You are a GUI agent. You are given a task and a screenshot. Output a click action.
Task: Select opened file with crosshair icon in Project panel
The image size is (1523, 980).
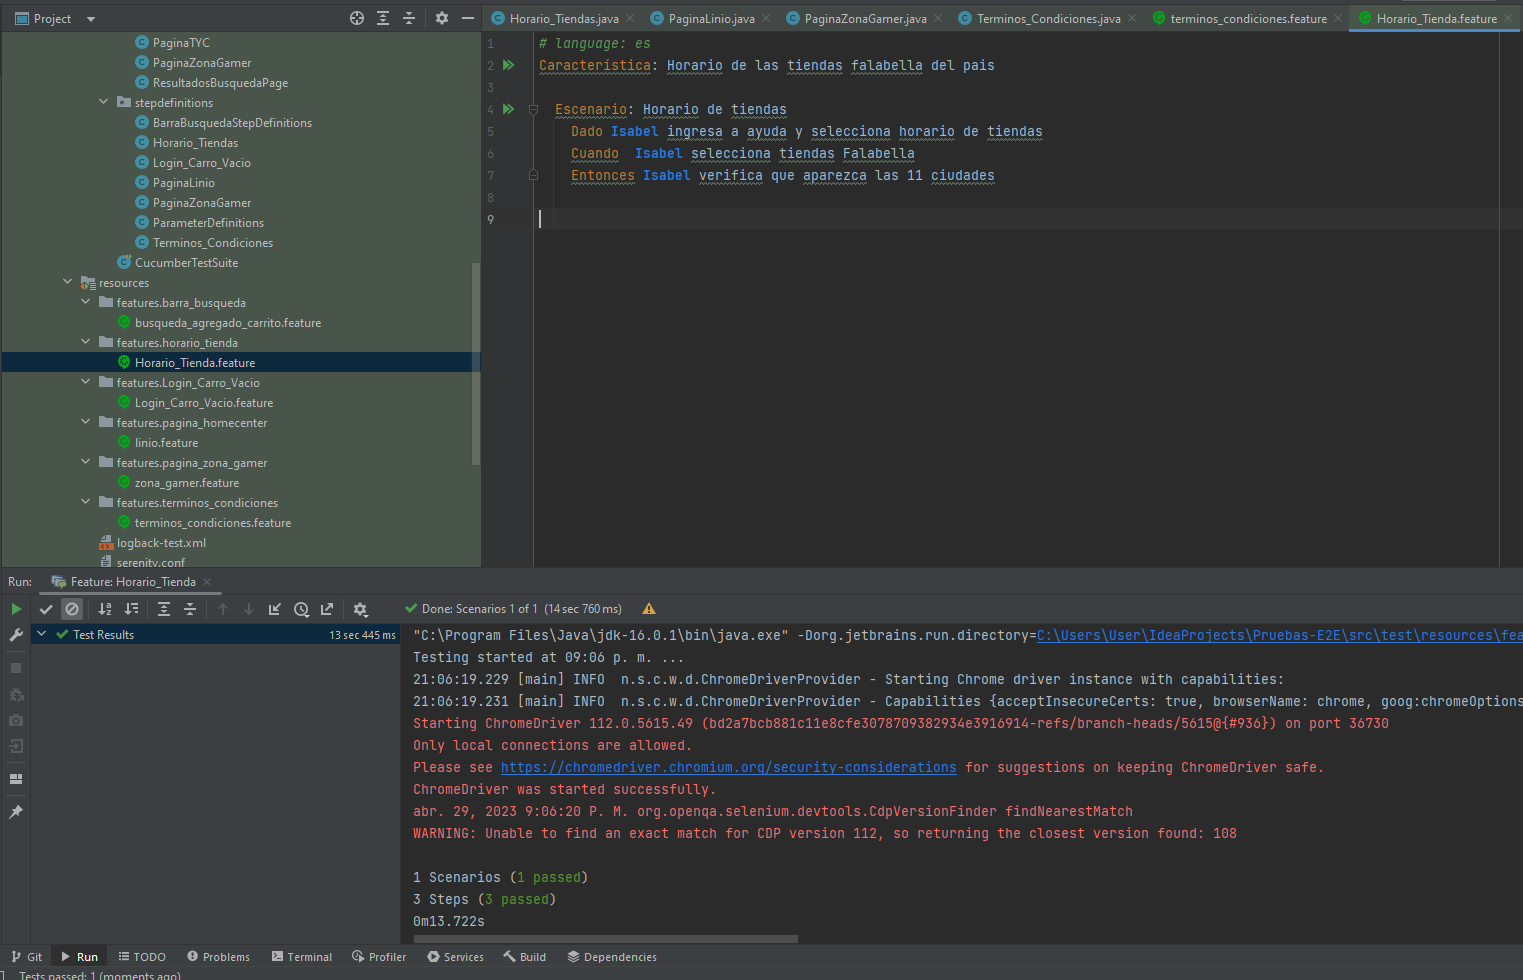(357, 17)
